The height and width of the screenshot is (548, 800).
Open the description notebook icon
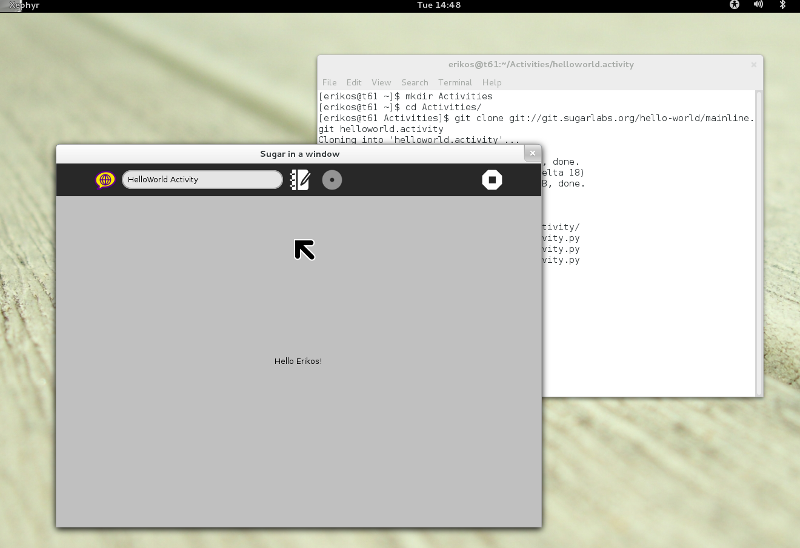300,180
